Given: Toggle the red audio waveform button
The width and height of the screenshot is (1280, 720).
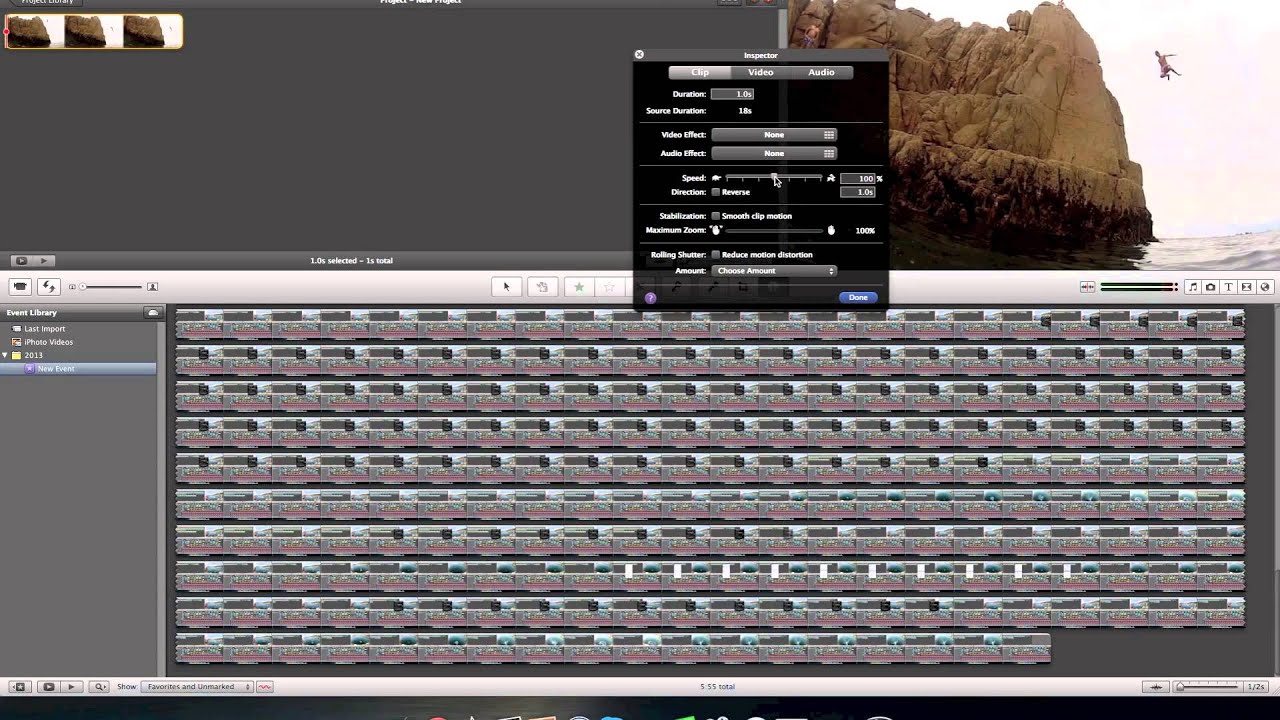Looking at the screenshot, I should click(x=264, y=687).
